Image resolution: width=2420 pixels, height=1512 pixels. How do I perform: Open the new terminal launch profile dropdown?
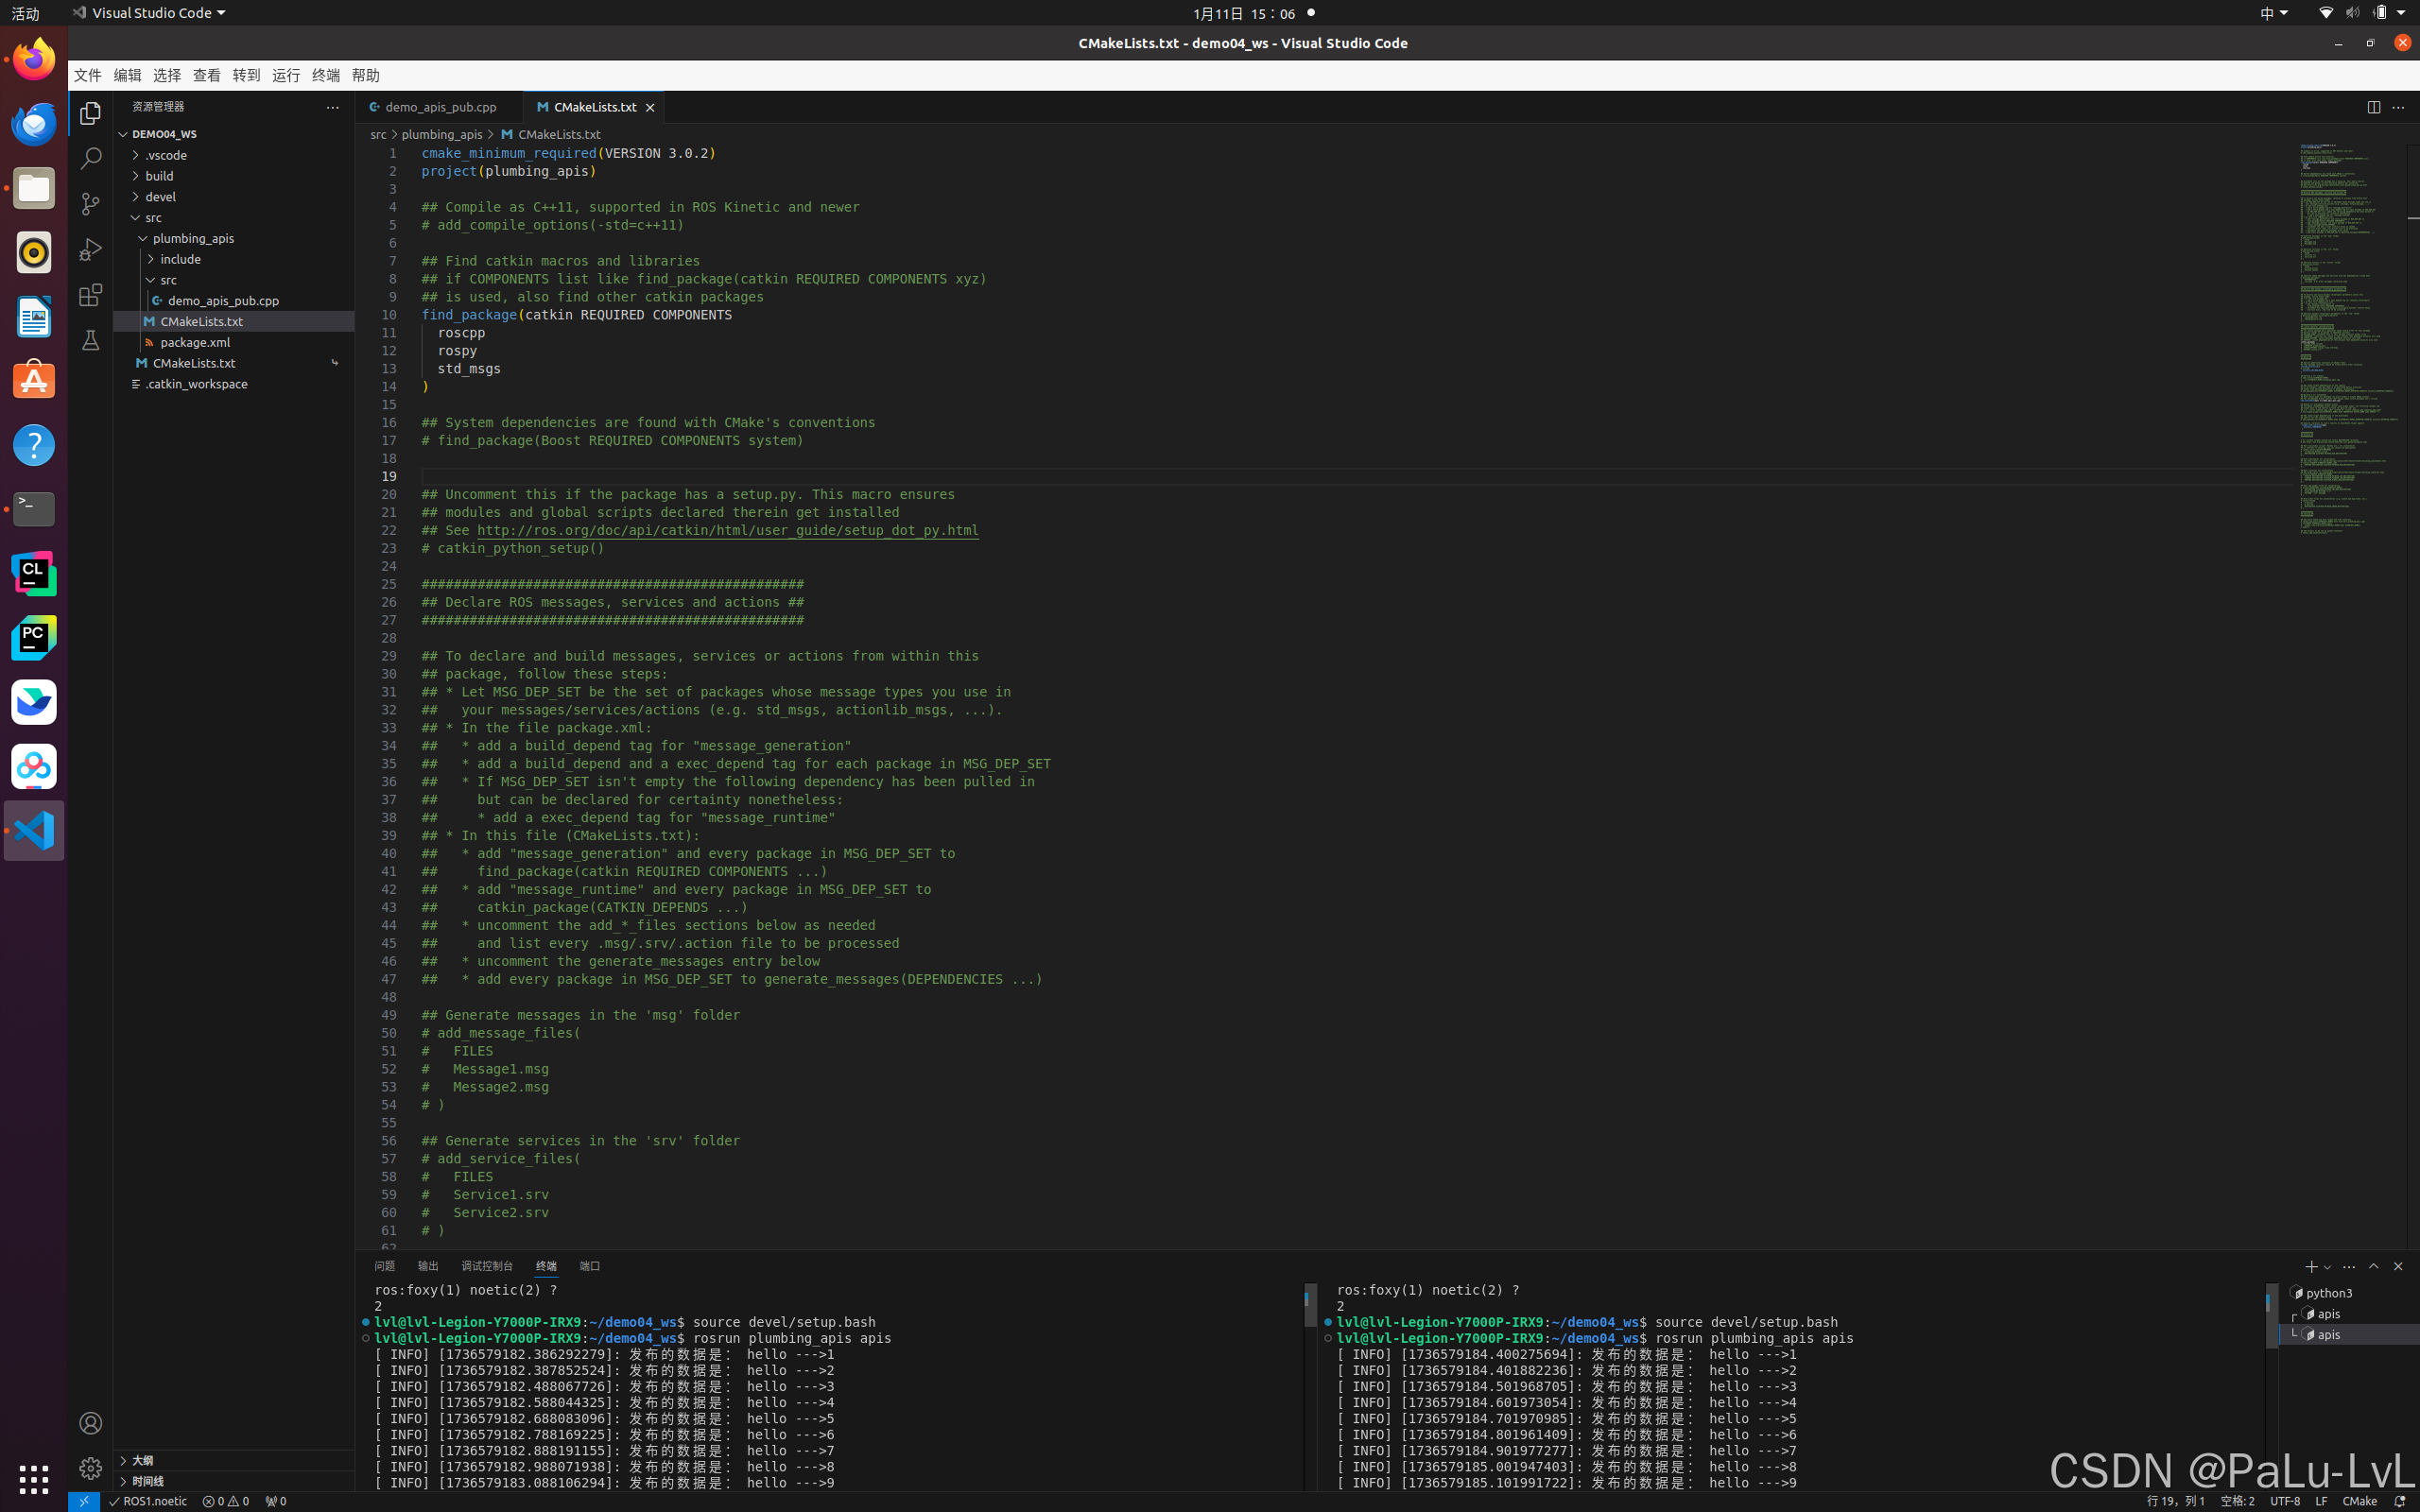click(2327, 1267)
